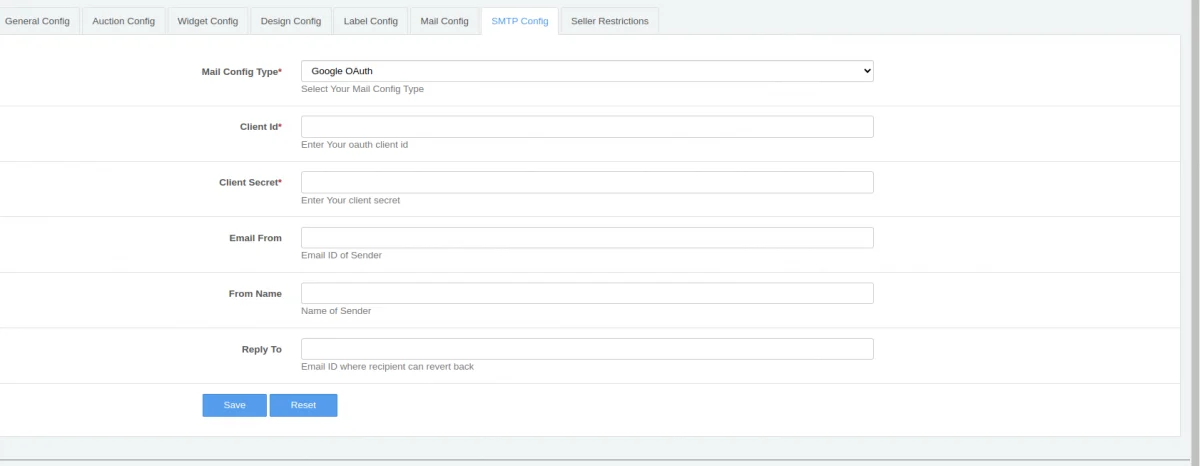Click the From Name text field
The width and height of the screenshot is (1200, 466).
(x=587, y=293)
